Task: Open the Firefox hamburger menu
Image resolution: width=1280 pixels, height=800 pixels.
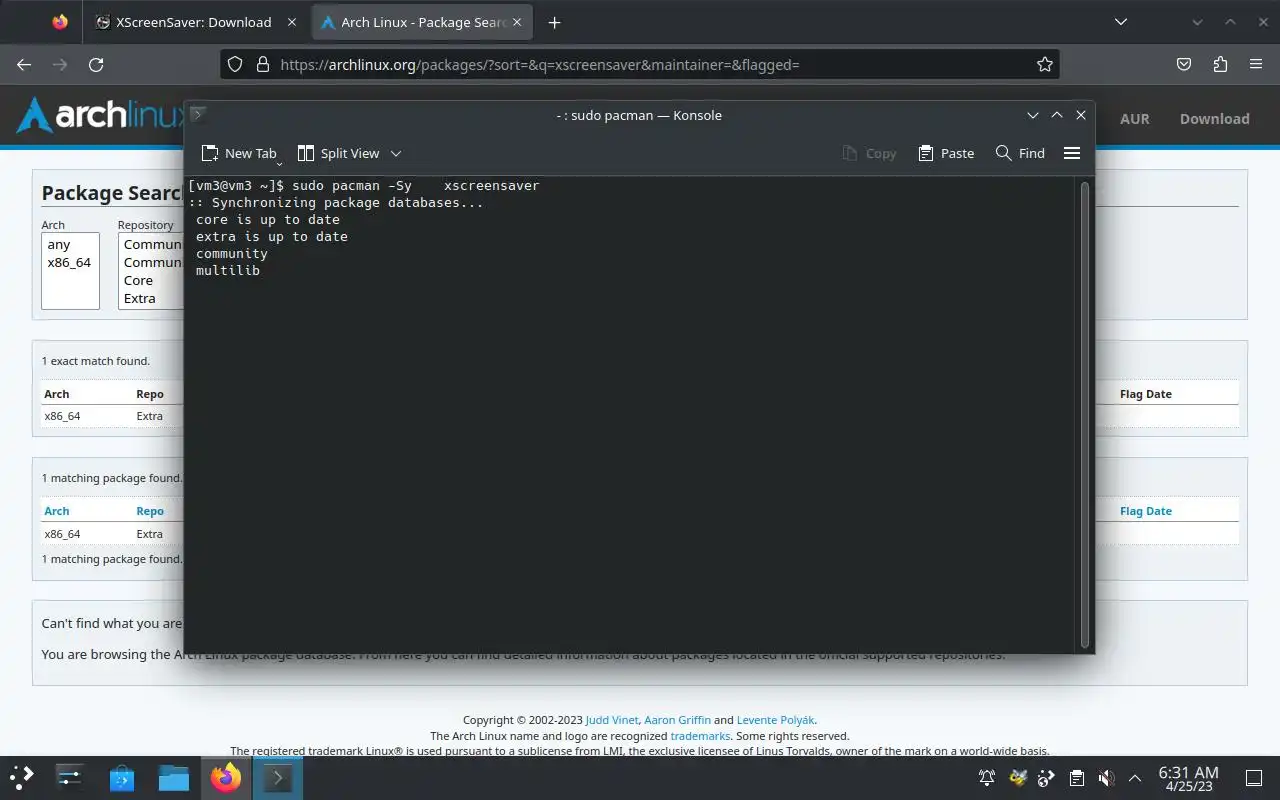Action: 1256,64
